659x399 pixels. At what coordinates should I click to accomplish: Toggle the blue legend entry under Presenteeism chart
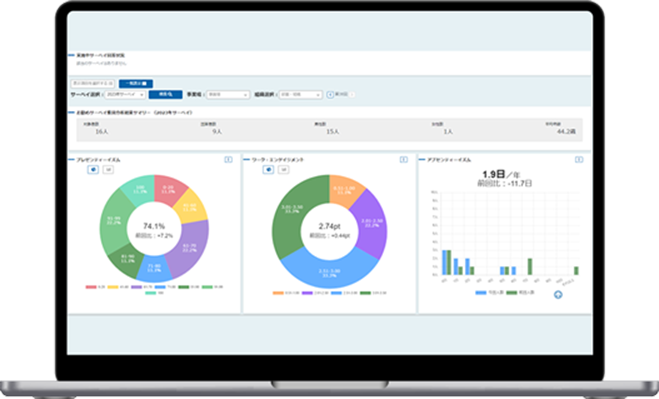[x=165, y=287]
